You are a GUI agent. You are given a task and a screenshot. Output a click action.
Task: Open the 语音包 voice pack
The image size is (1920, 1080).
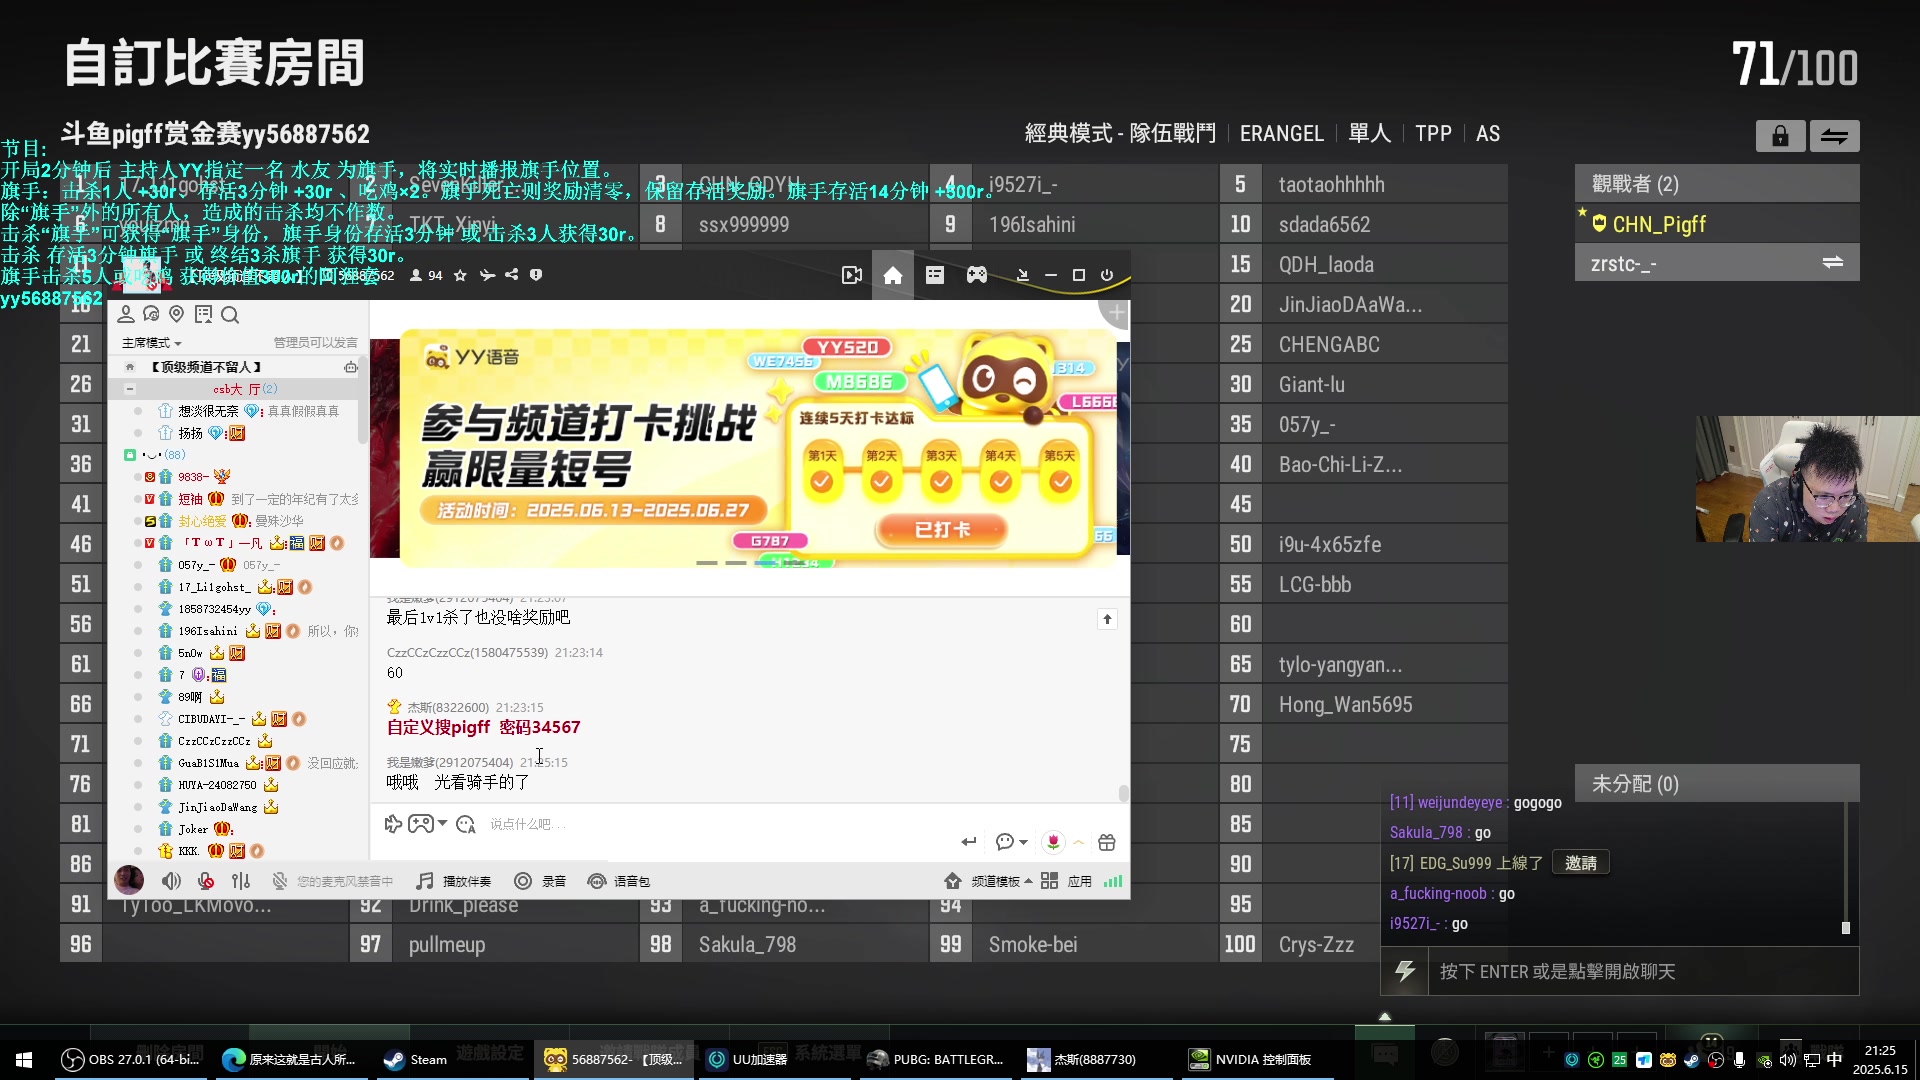[x=619, y=881]
